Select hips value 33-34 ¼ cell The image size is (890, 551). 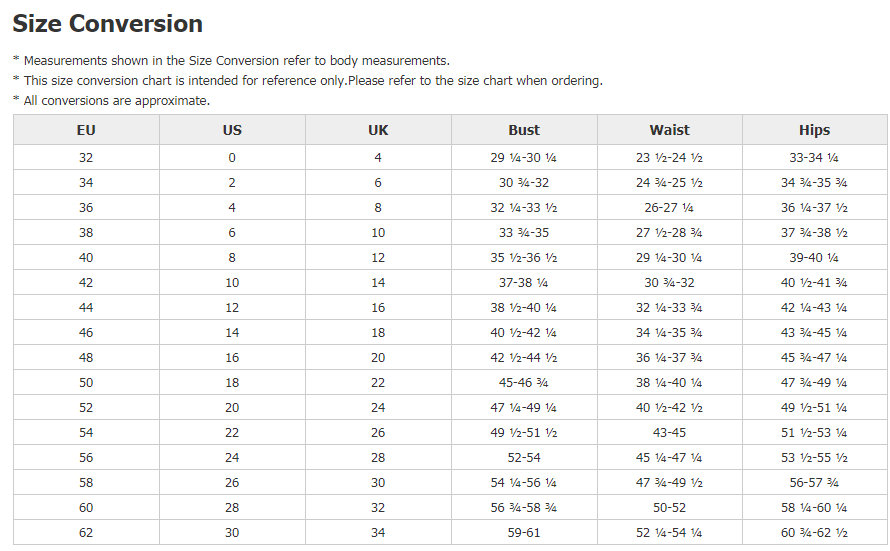pyautogui.click(x=815, y=157)
